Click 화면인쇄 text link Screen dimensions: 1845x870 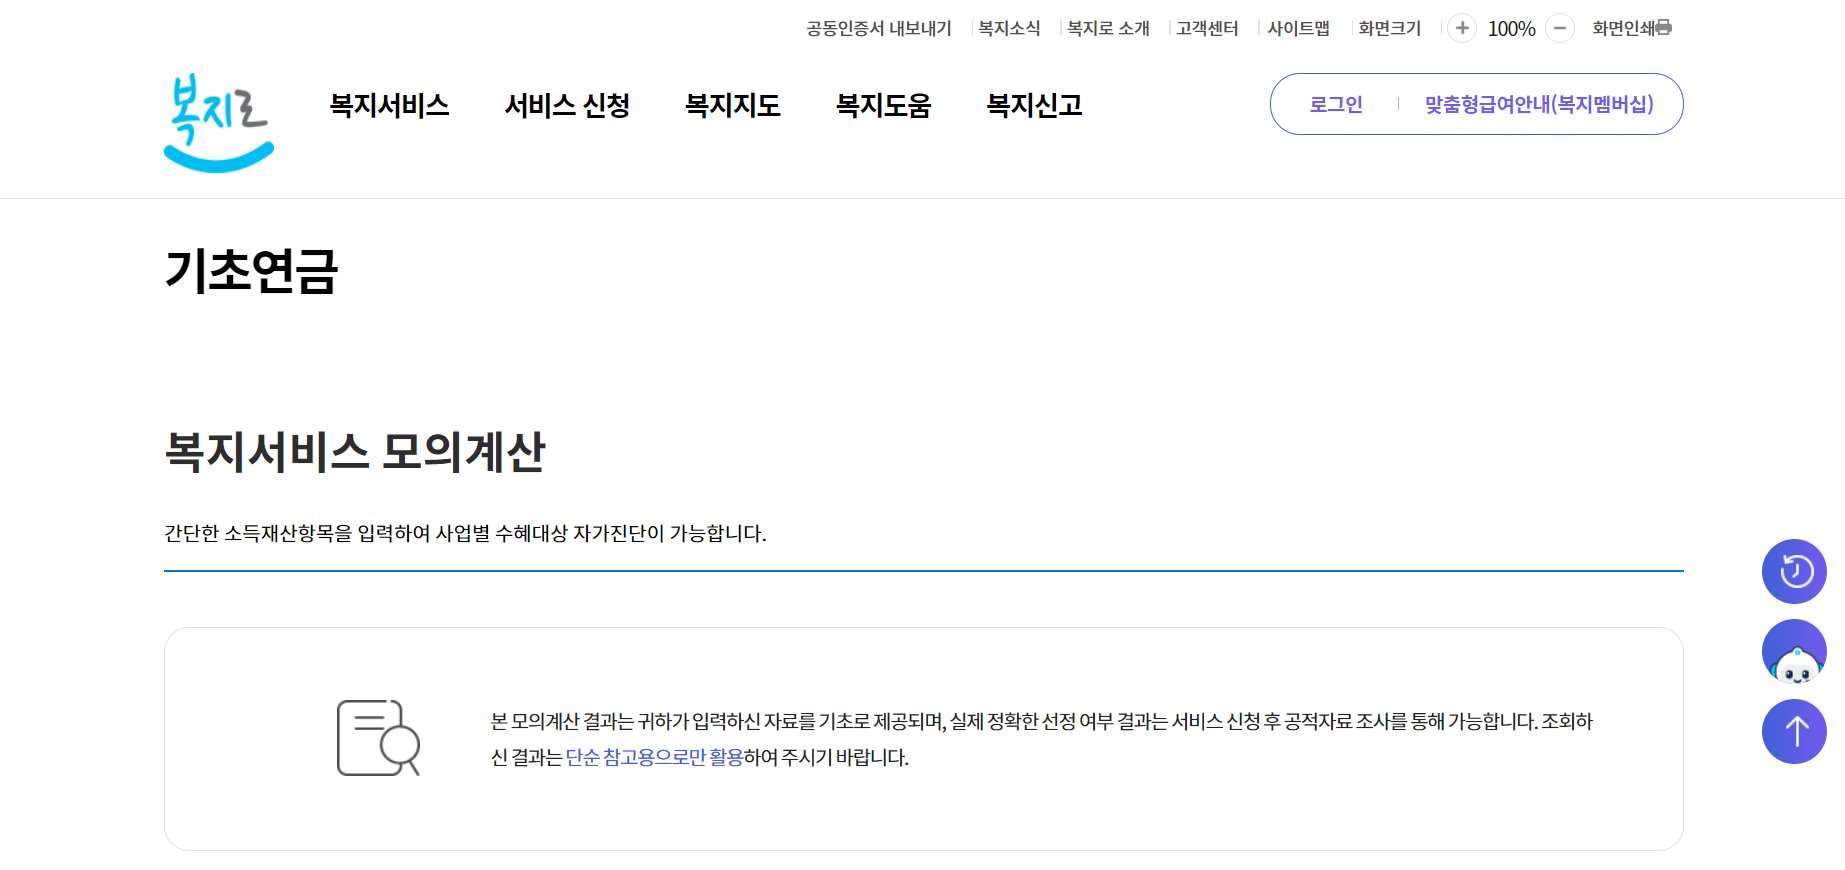(x=1623, y=28)
